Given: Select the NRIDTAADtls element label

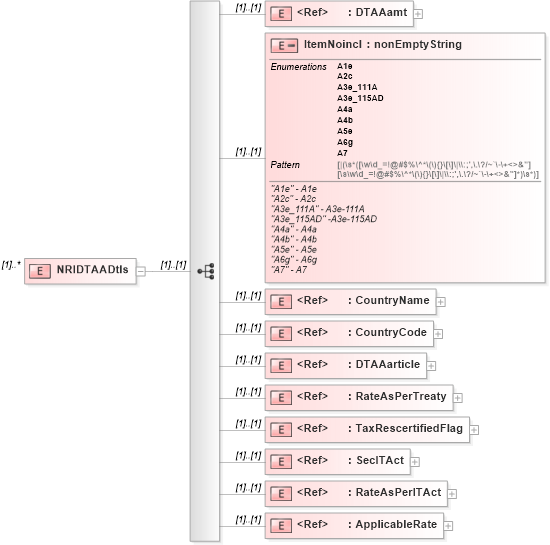Looking at the screenshot, I should point(93,270).
